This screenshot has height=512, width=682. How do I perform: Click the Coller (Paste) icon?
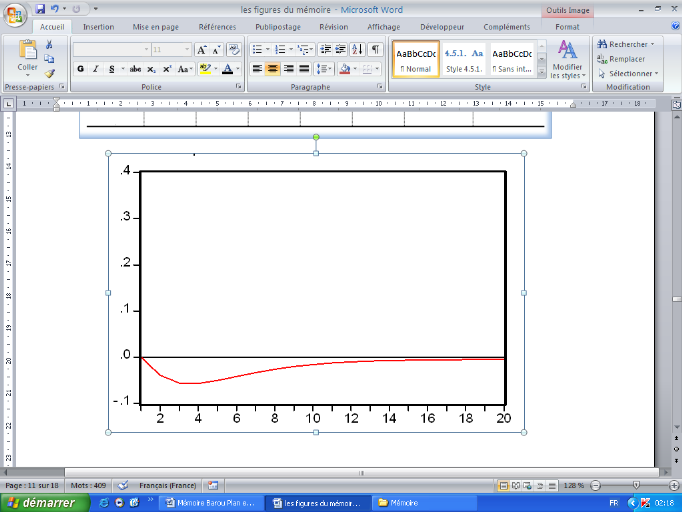(x=27, y=52)
